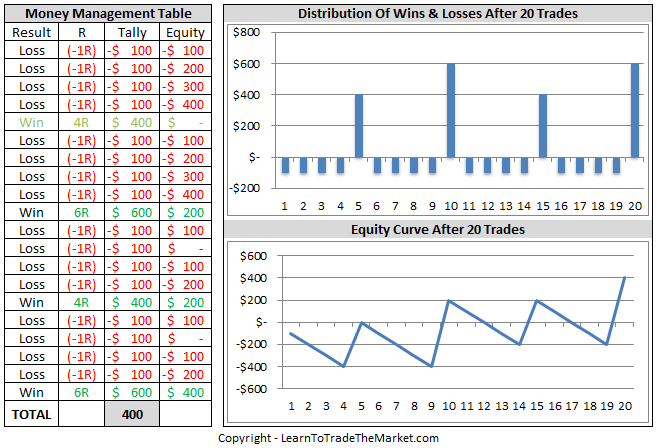Click equity curve low point at trade 4

pyautogui.click(x=344, y=366)
